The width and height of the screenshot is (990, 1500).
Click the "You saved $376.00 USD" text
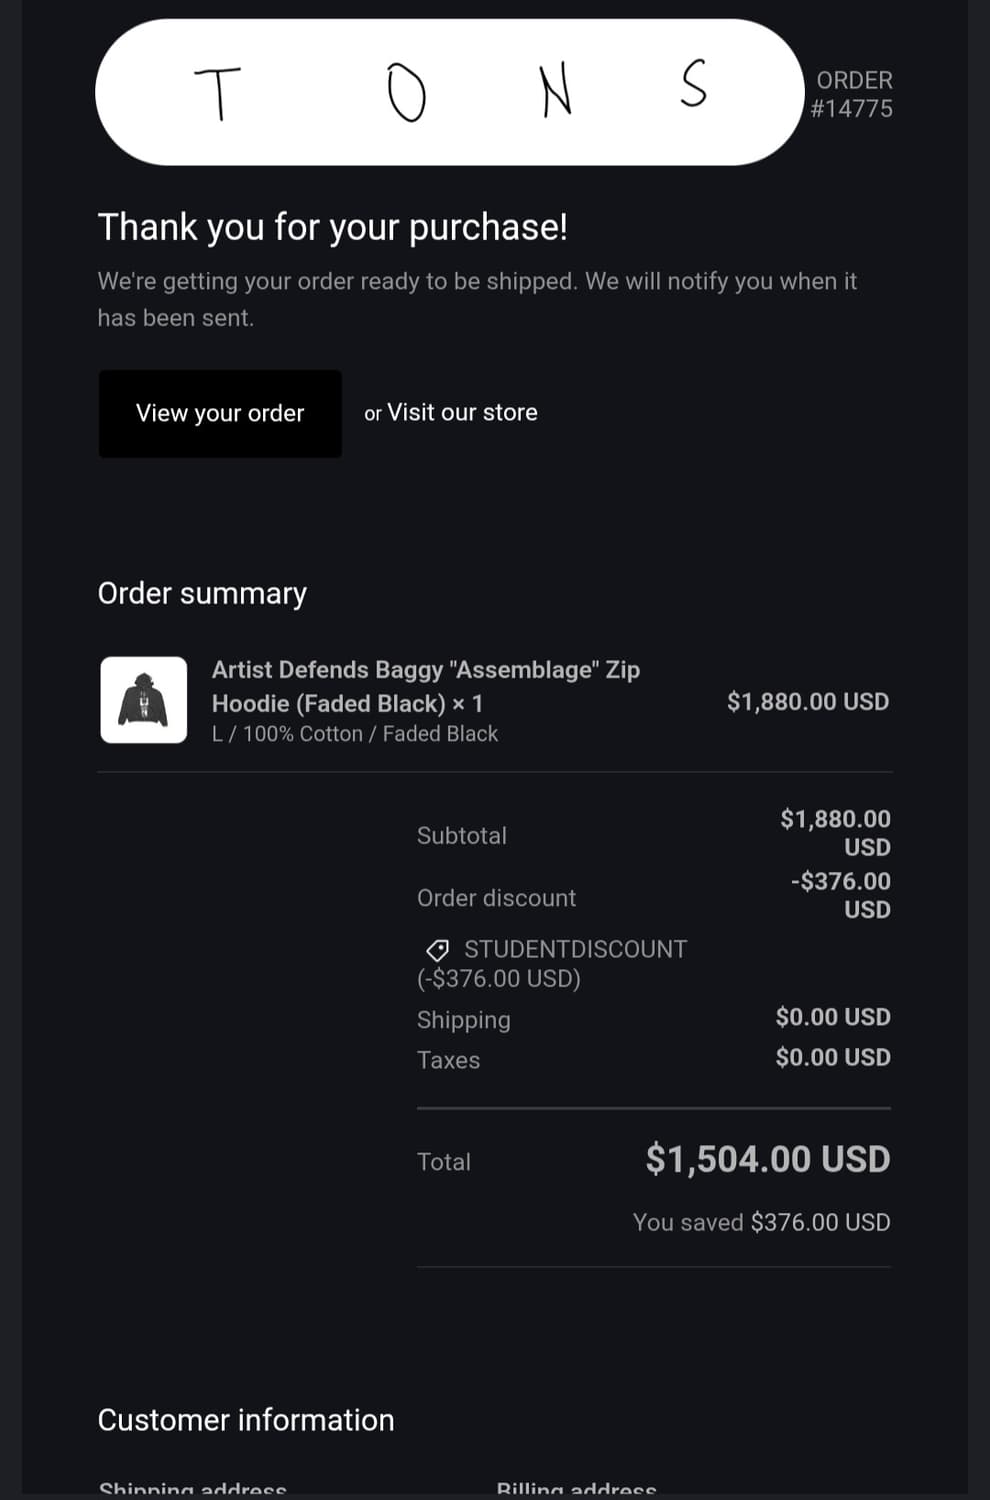click(x=761, y=1222)
